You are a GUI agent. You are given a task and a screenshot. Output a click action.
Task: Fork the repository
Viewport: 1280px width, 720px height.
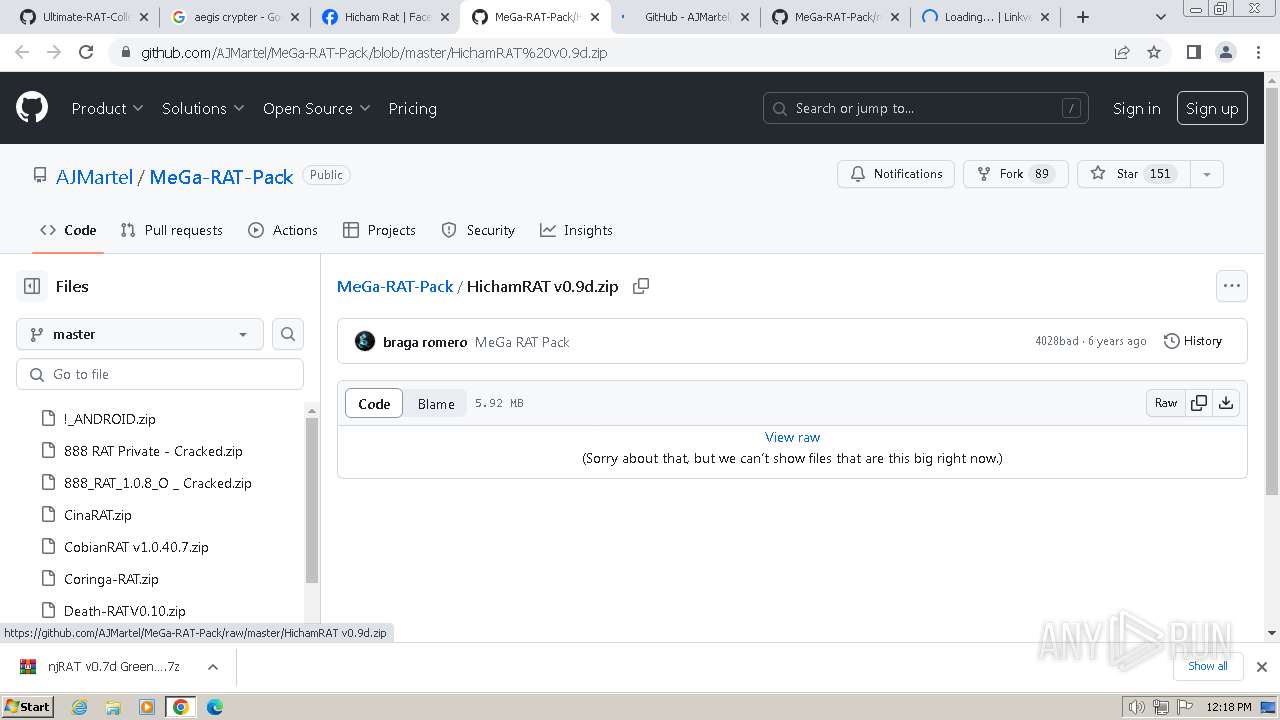[x=1015, y=174]
